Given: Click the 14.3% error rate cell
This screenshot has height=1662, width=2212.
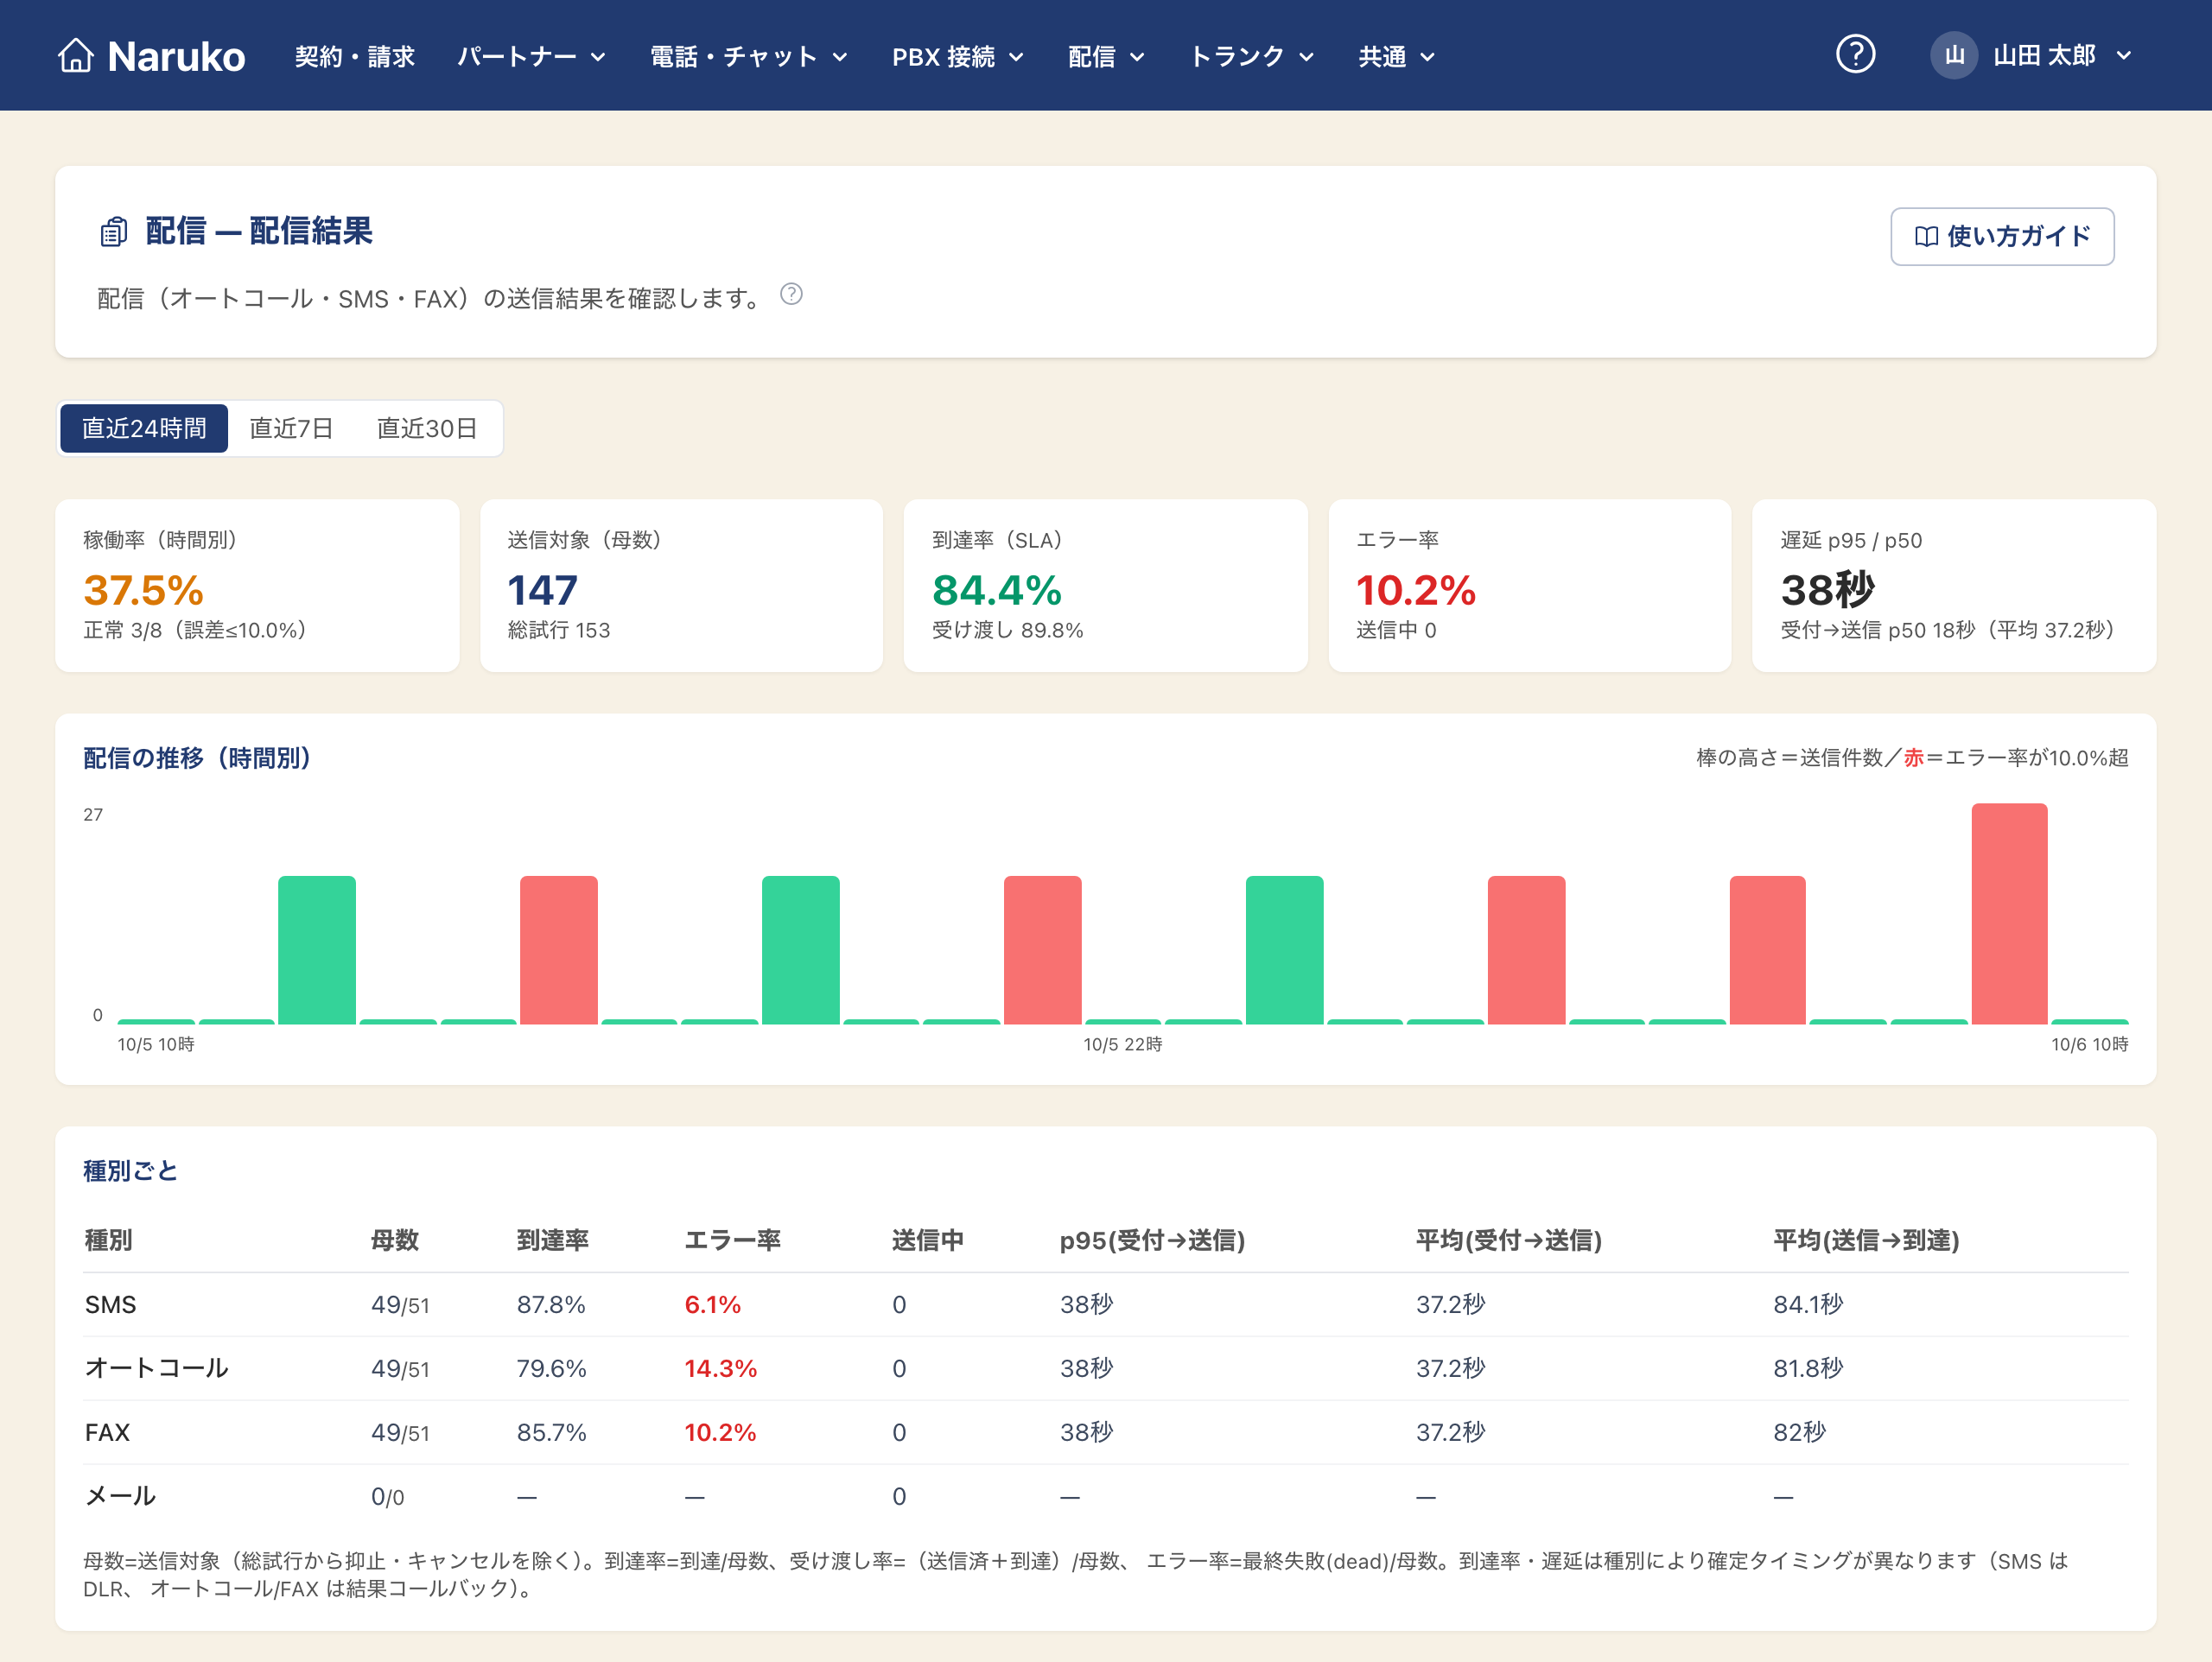Looking at the screenshot, I should coord(720,1368).
